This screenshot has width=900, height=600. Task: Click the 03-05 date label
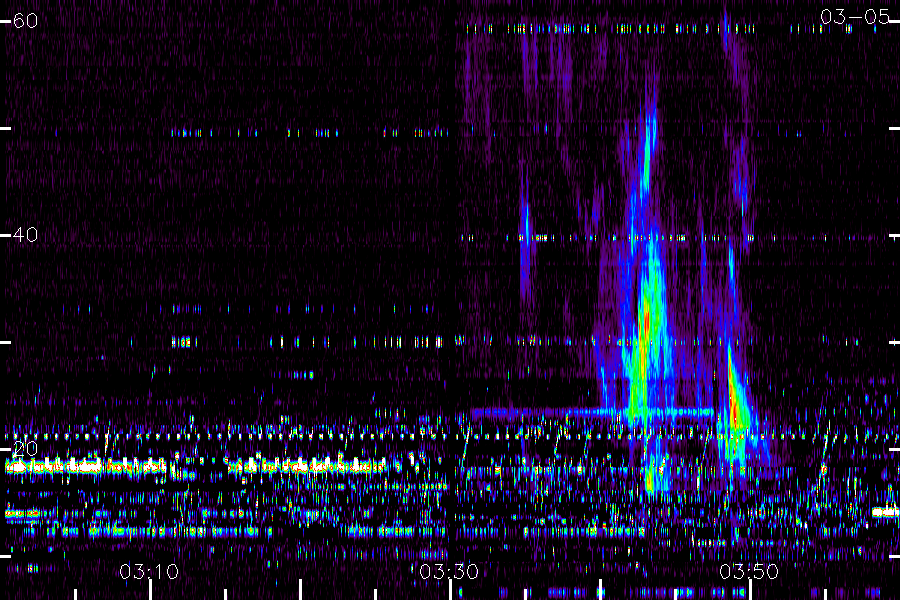point(855,17)
